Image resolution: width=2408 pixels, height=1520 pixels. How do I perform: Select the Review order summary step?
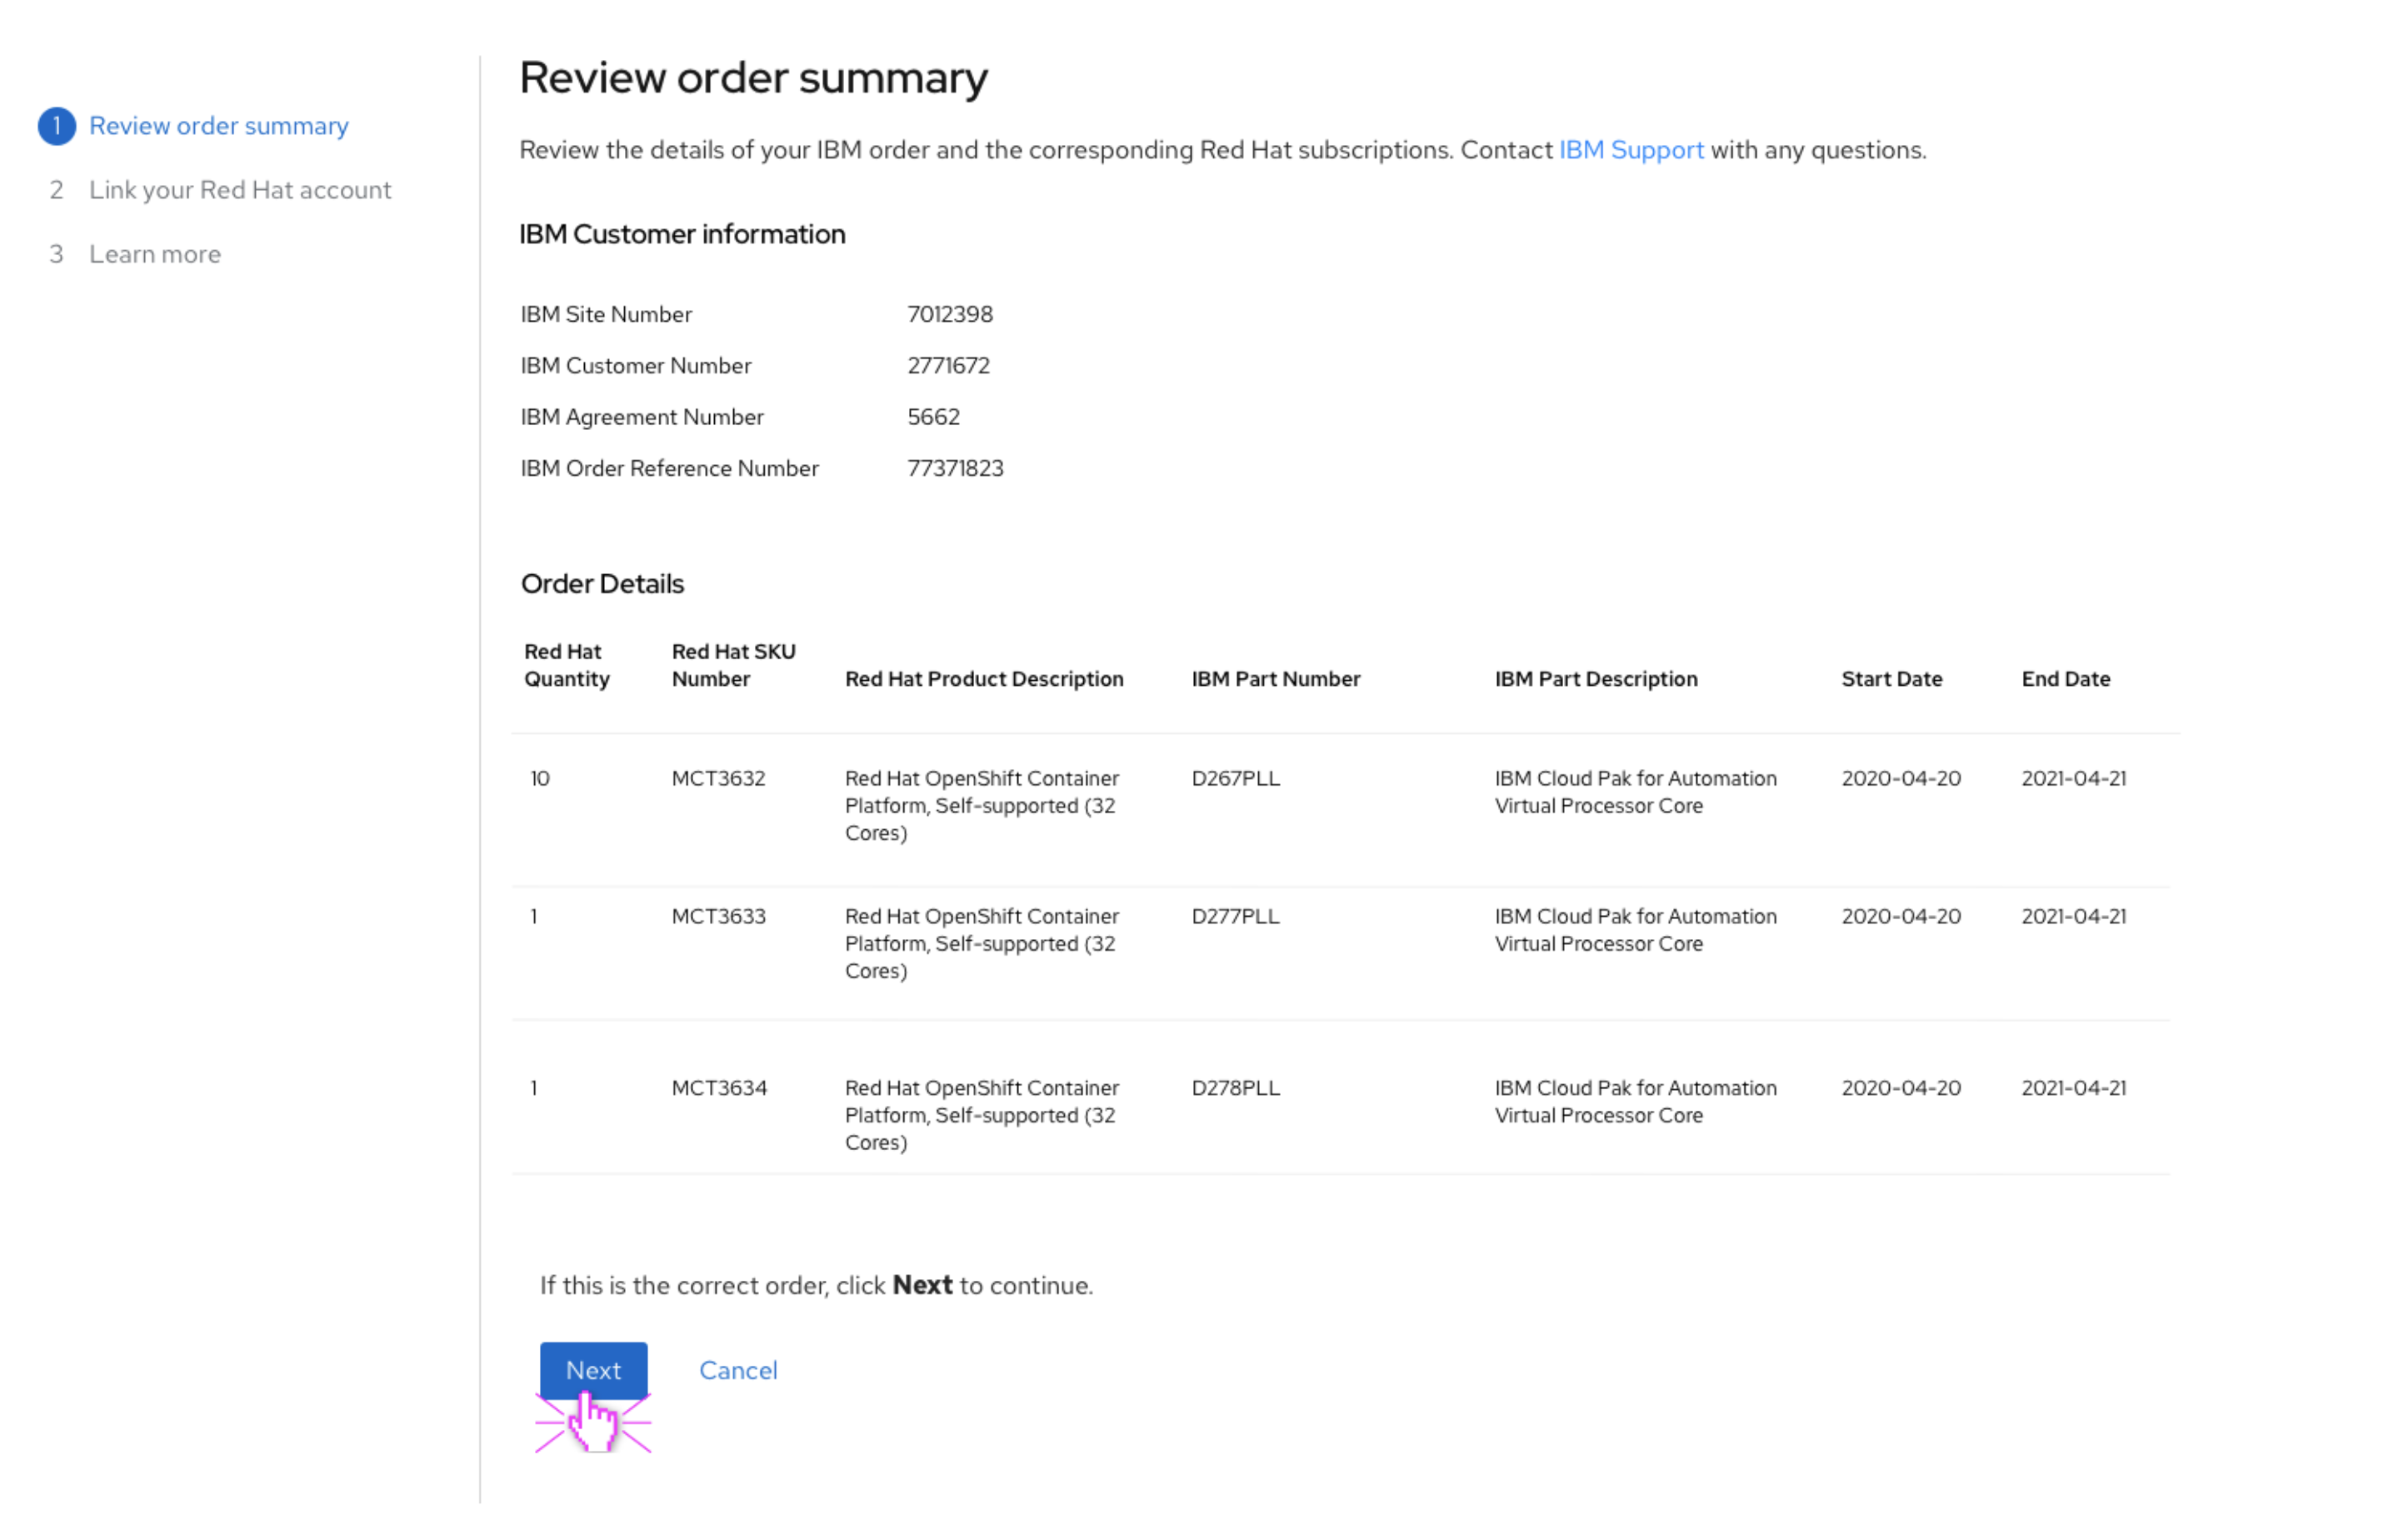218,126
